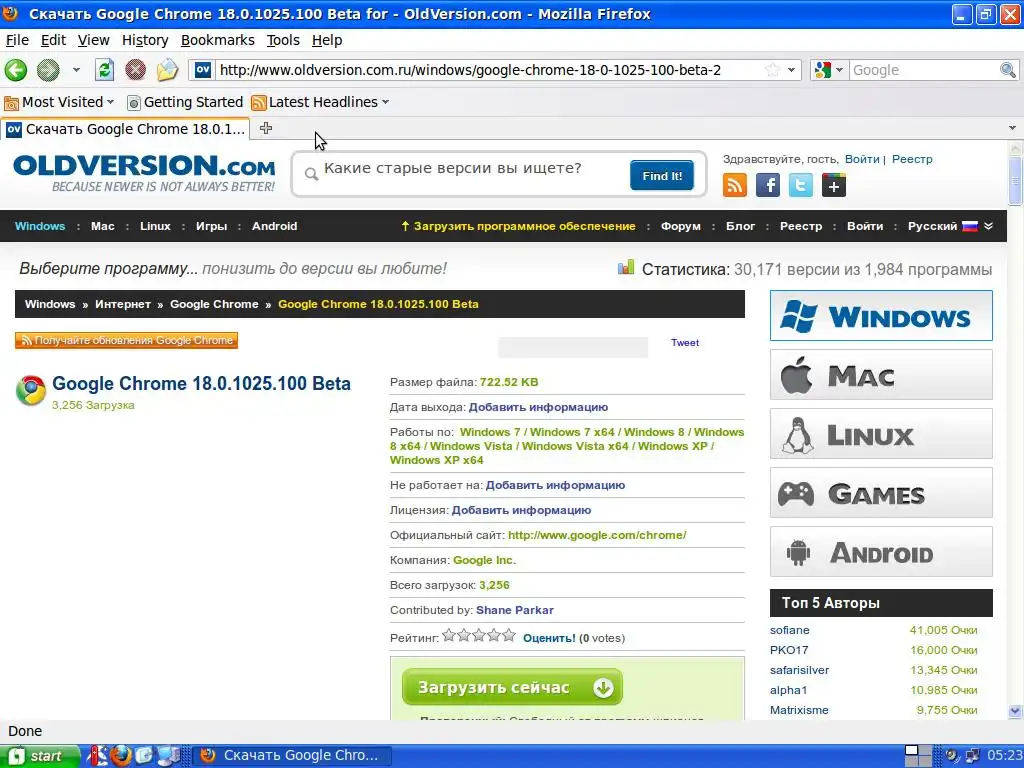The width and height of the screenshot is (1024, 768).
Task: Open the Bookmarks menu
Action: [x=217, y=40]
